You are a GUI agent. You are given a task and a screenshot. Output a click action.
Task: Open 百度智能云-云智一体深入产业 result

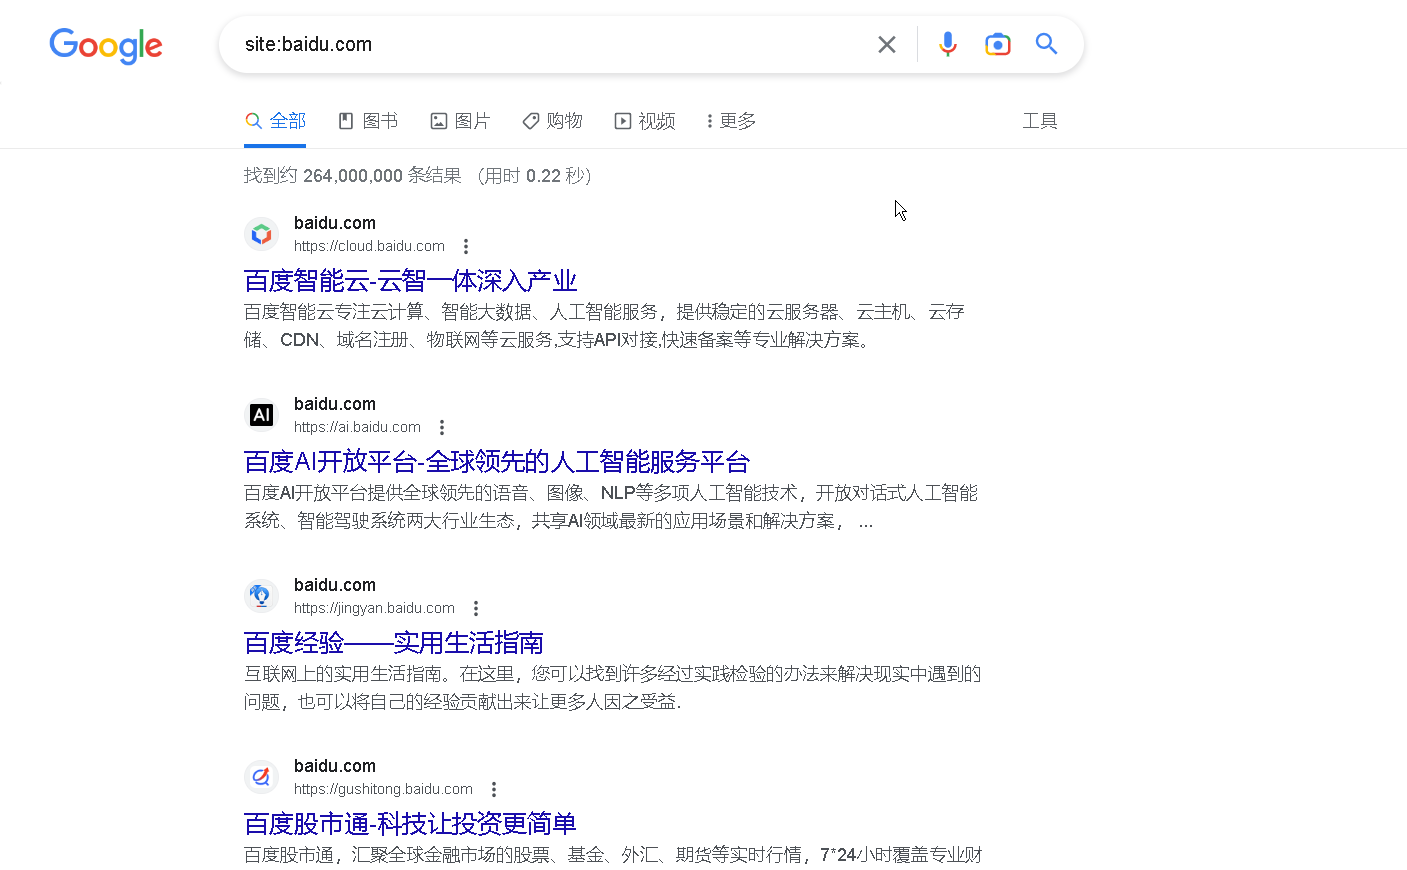[411, 281]
